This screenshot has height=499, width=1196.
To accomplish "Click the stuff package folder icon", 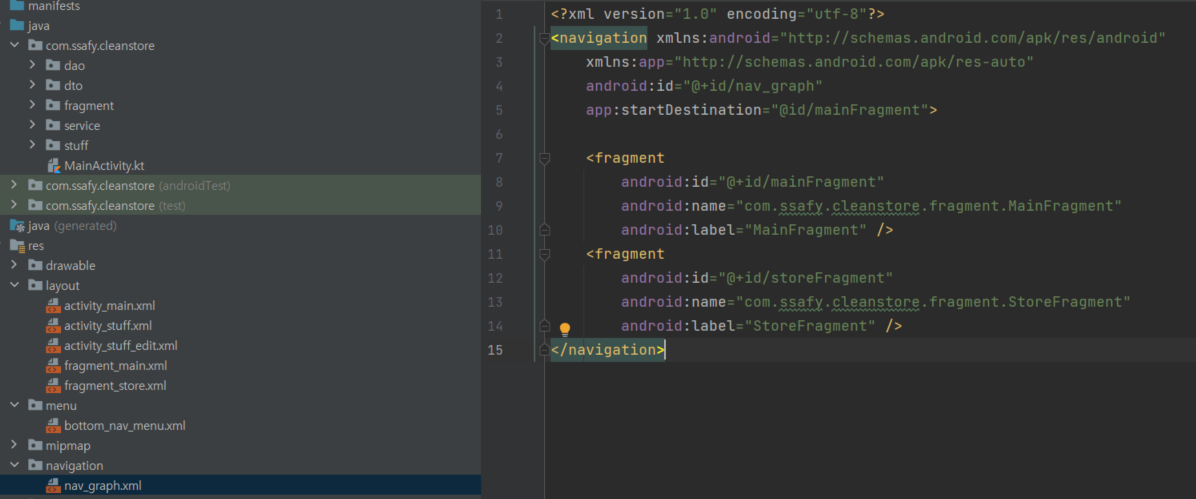I will [53, 145].
